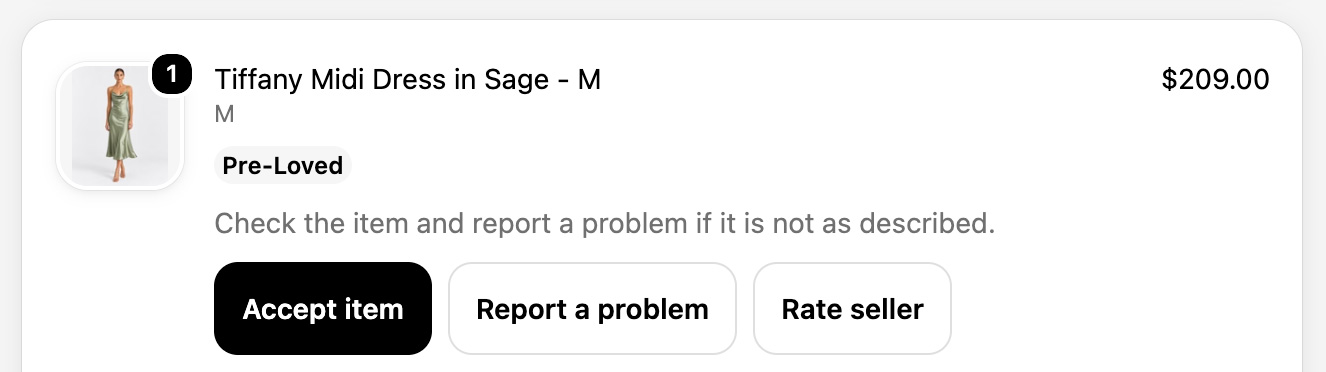Report an issue with the Tiffany dress

click(592, 308)
